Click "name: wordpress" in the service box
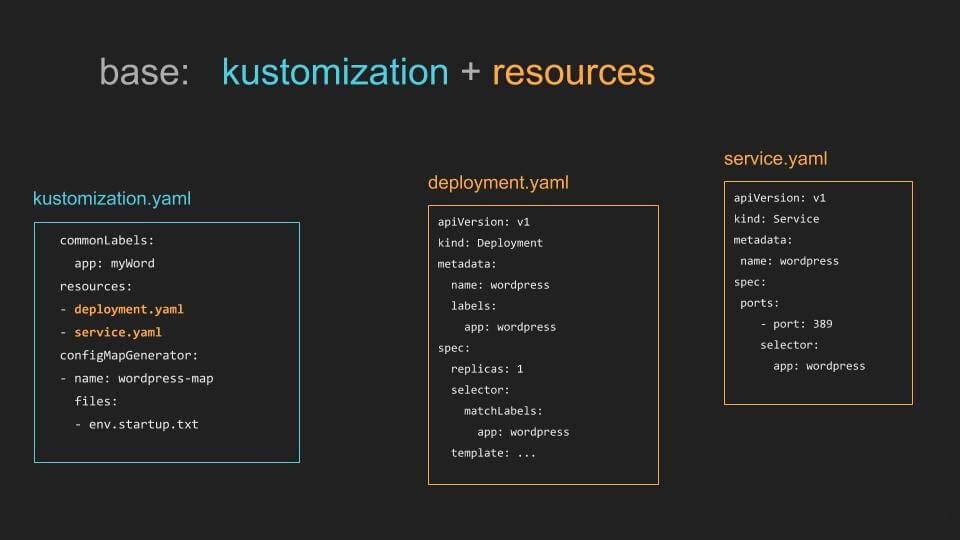 pos(790,261)
